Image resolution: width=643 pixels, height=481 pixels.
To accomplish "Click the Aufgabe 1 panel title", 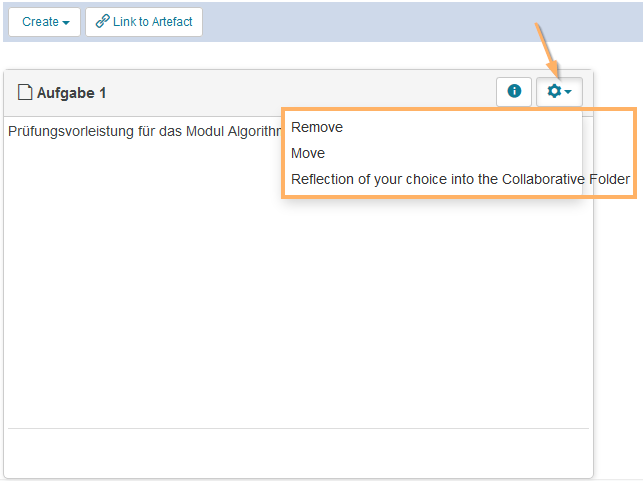I will 71,93.
